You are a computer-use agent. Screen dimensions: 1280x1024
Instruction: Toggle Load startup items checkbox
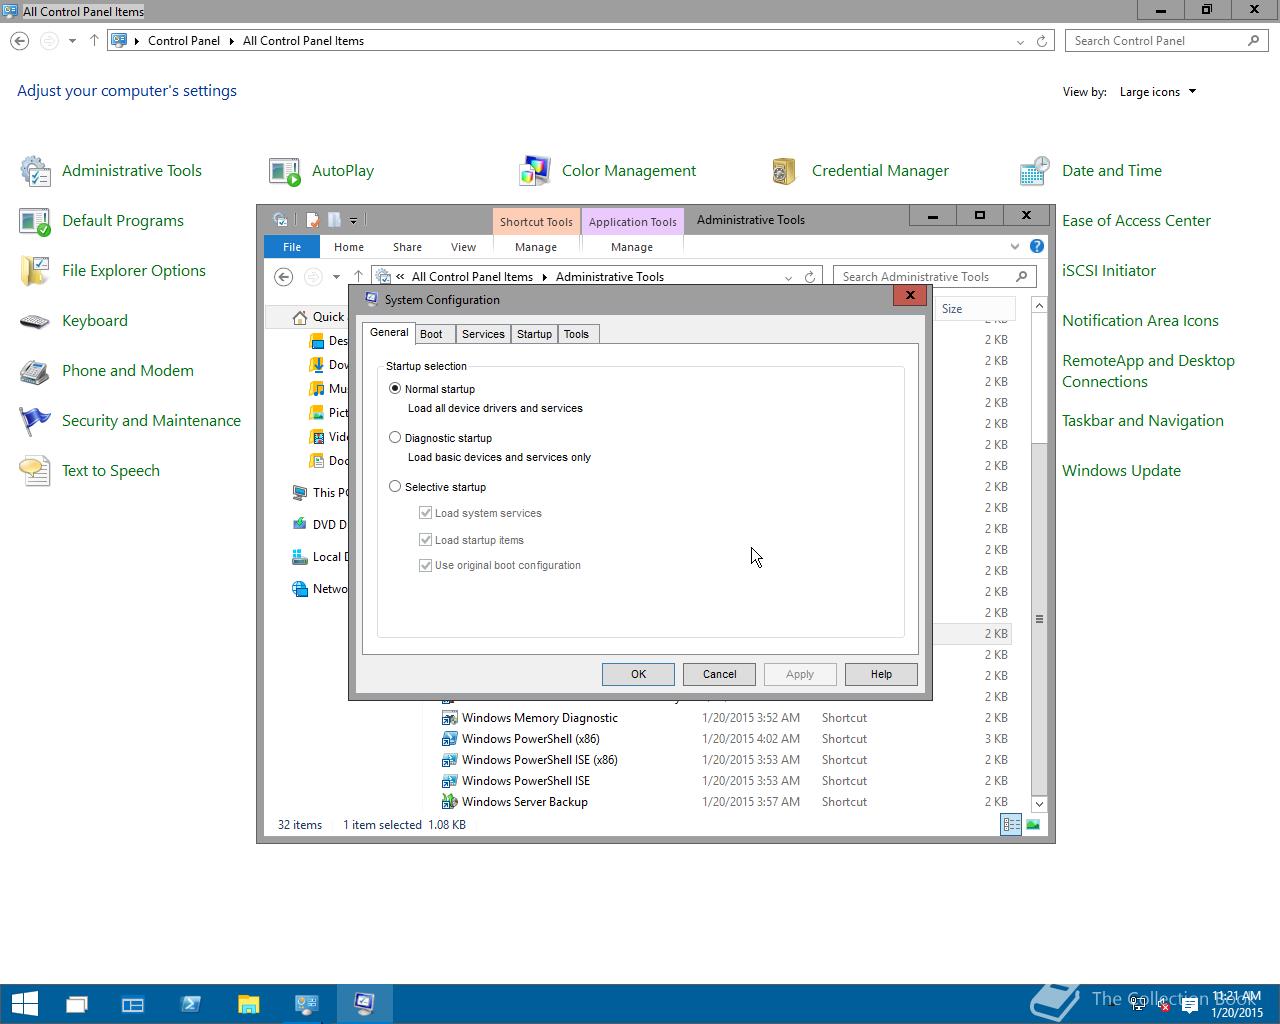[x=426, y=540]
